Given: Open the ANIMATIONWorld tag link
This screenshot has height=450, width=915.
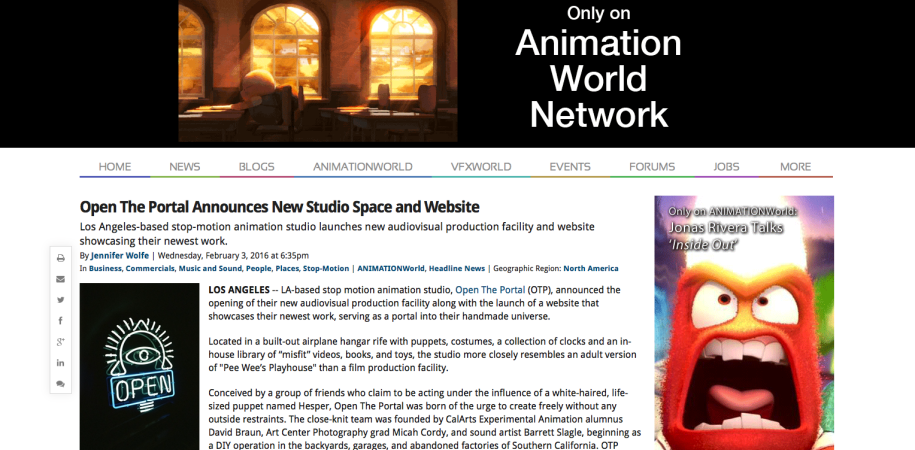Looking at the screenshot, I should (391, 268).
